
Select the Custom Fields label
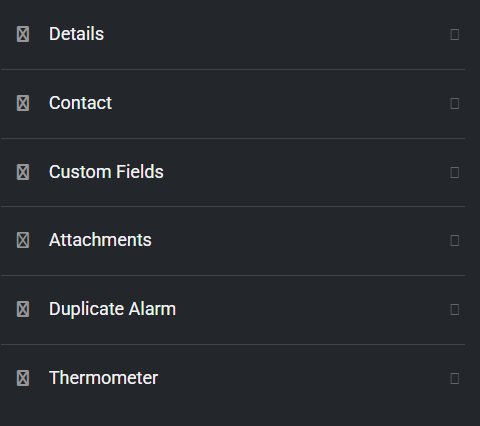[x=106, y=172]
